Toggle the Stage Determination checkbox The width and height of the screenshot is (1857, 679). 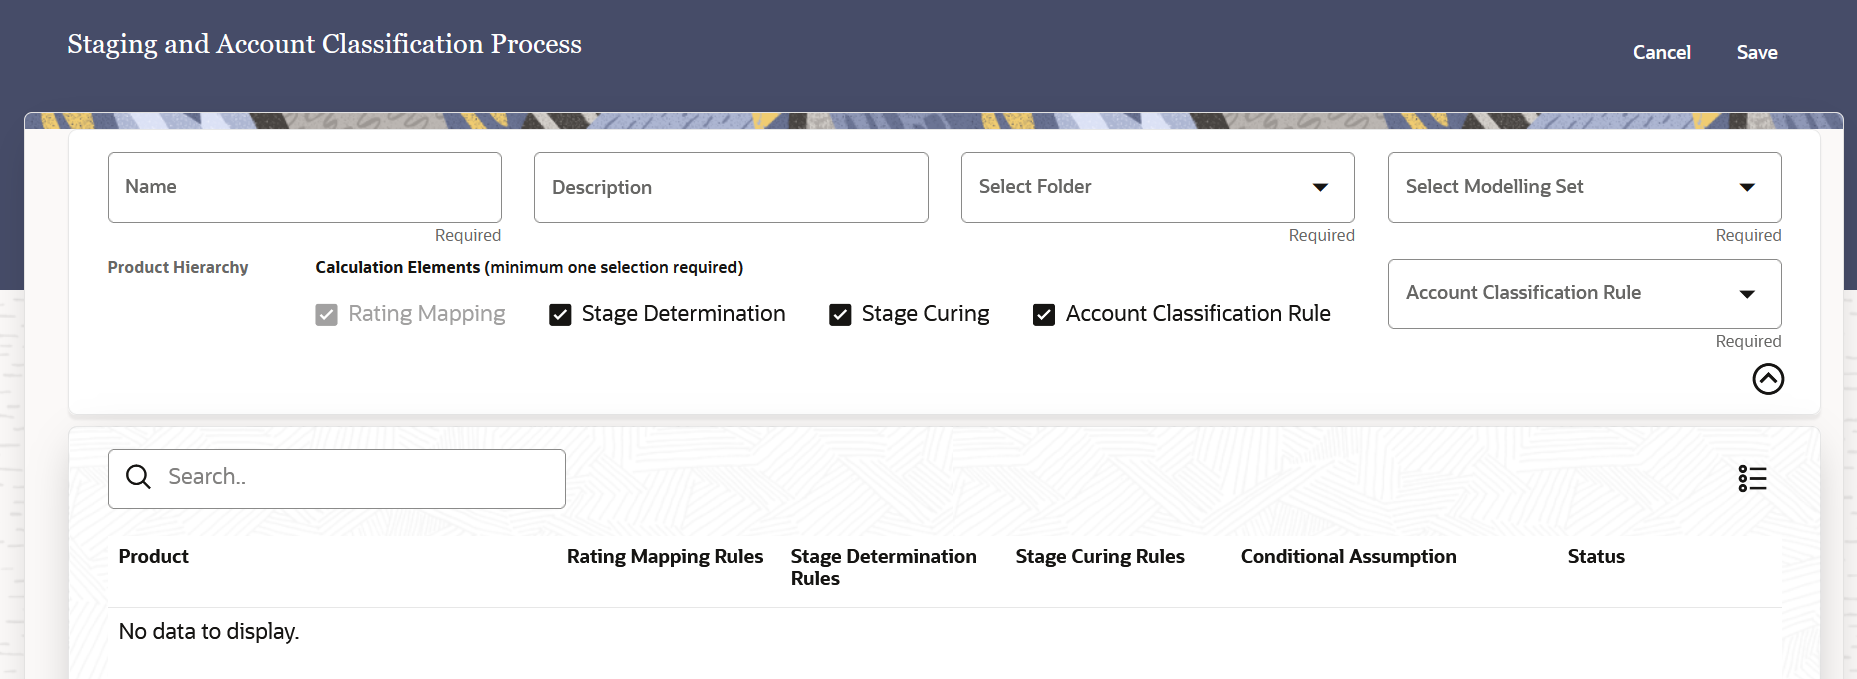(x=560, y=315)
